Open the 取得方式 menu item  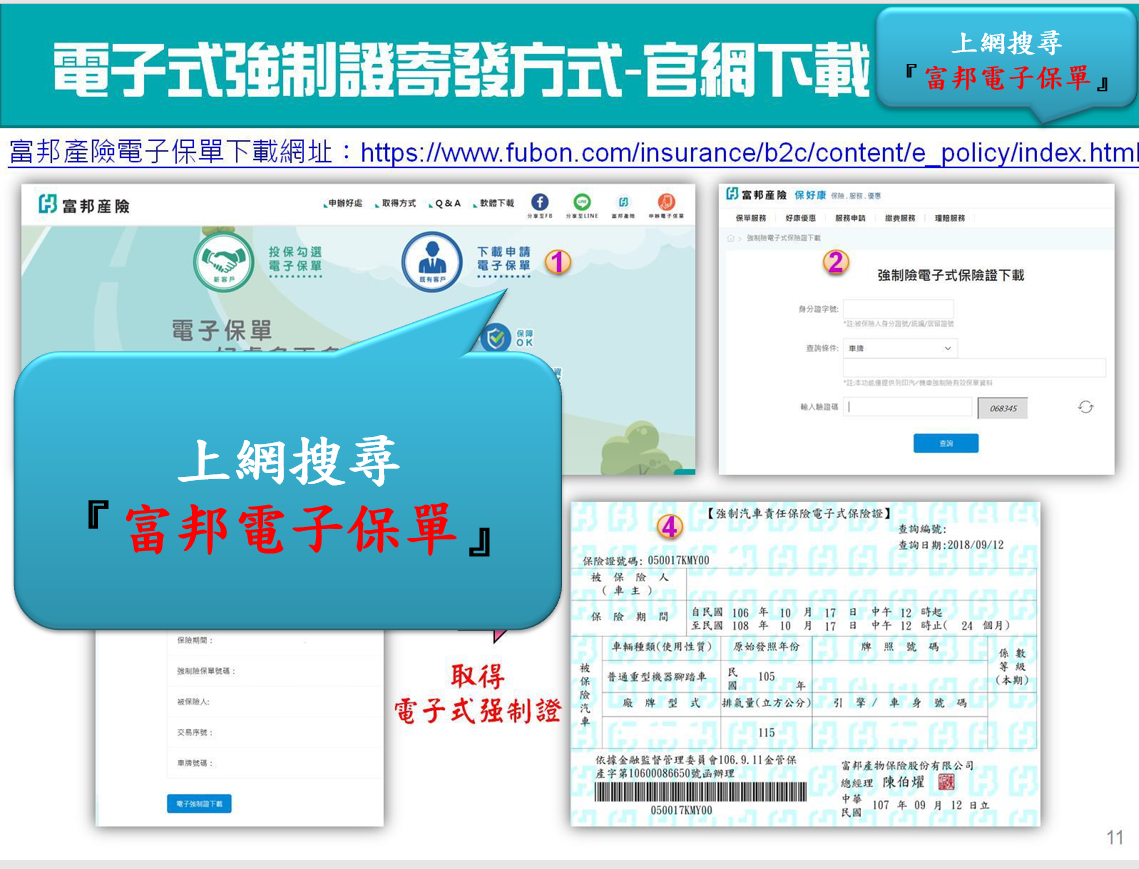click(x=397, y=203)
